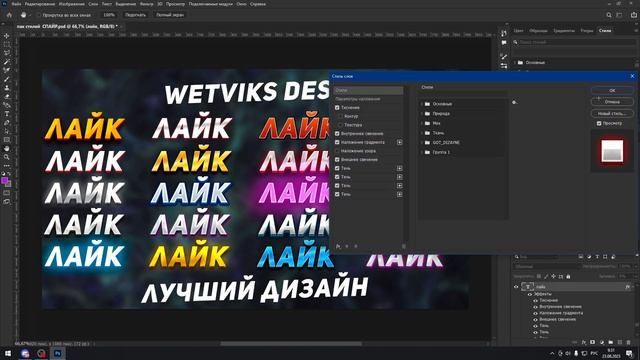Viewport: 640px width, 360px height.
Task: Click the OK button
Action: coord(612,90)
